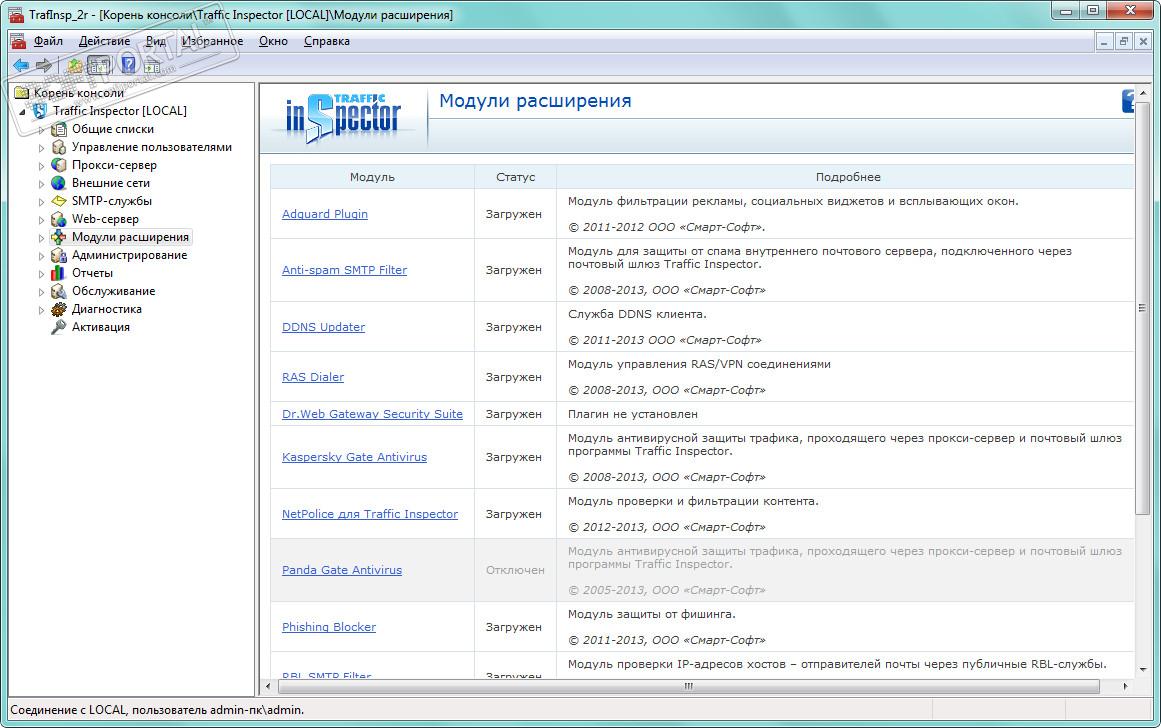
Task: Toggle the Show/Hide Console Tree toolbar icon
Action: tap(98, 65)
